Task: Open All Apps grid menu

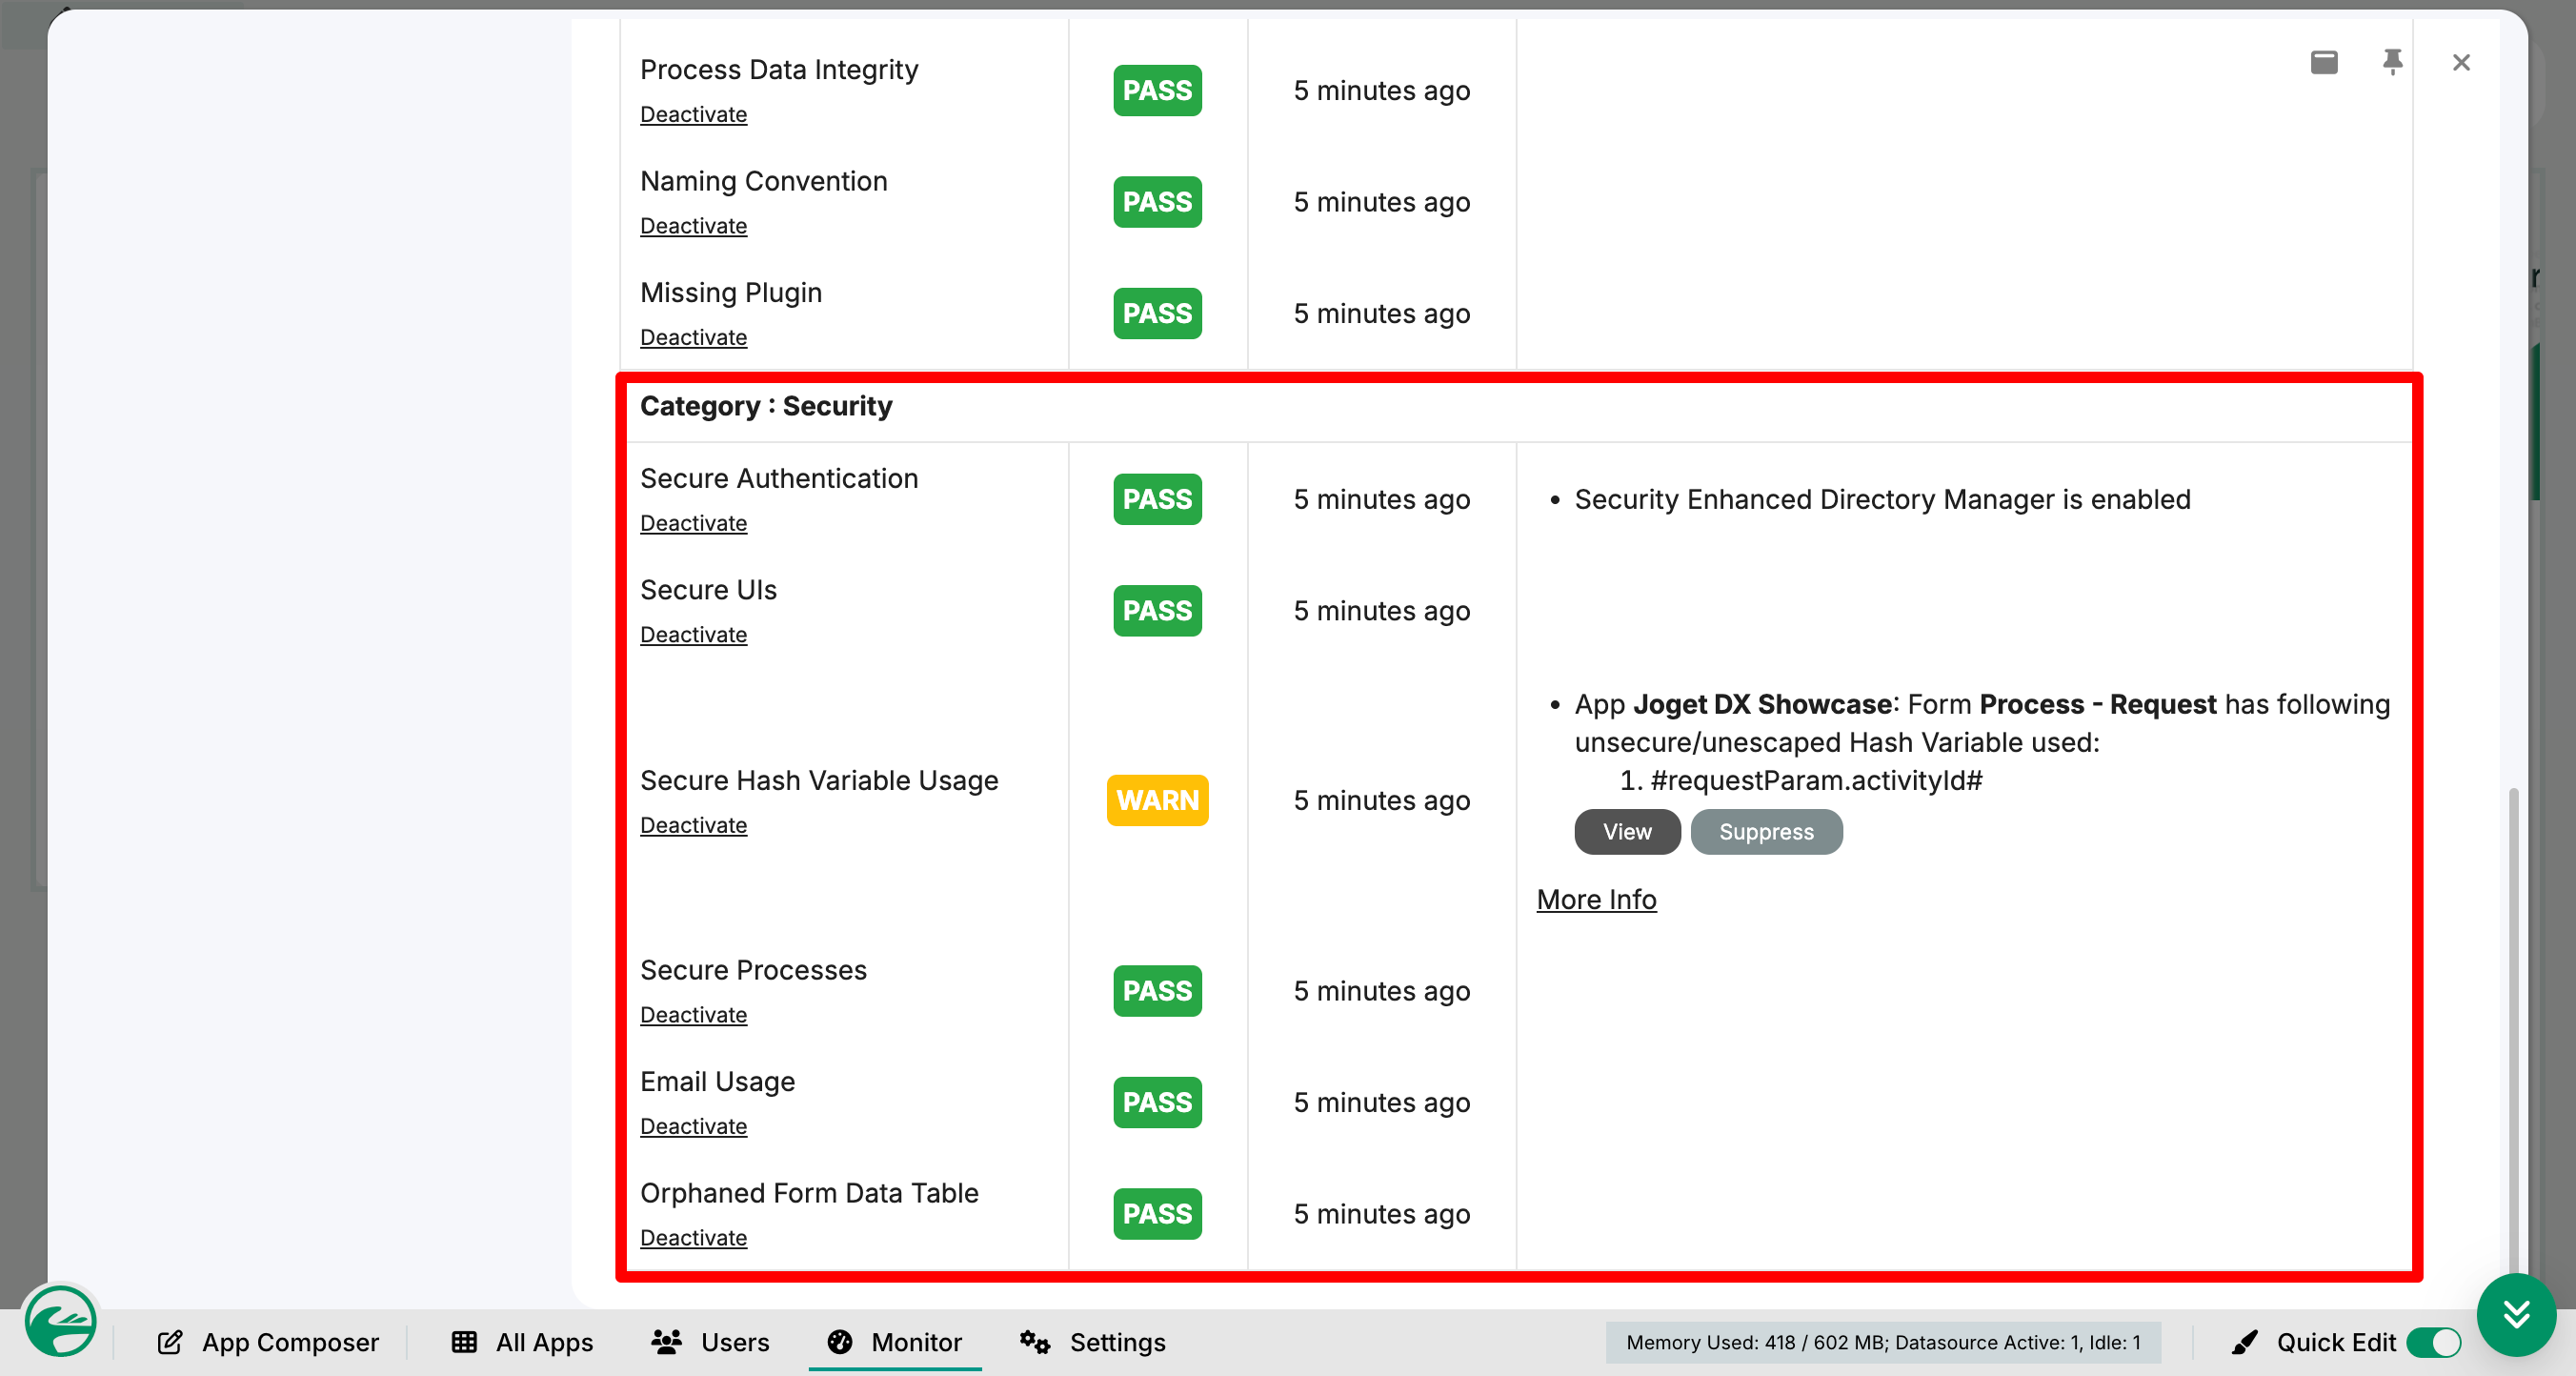Action: (522, 1342)
